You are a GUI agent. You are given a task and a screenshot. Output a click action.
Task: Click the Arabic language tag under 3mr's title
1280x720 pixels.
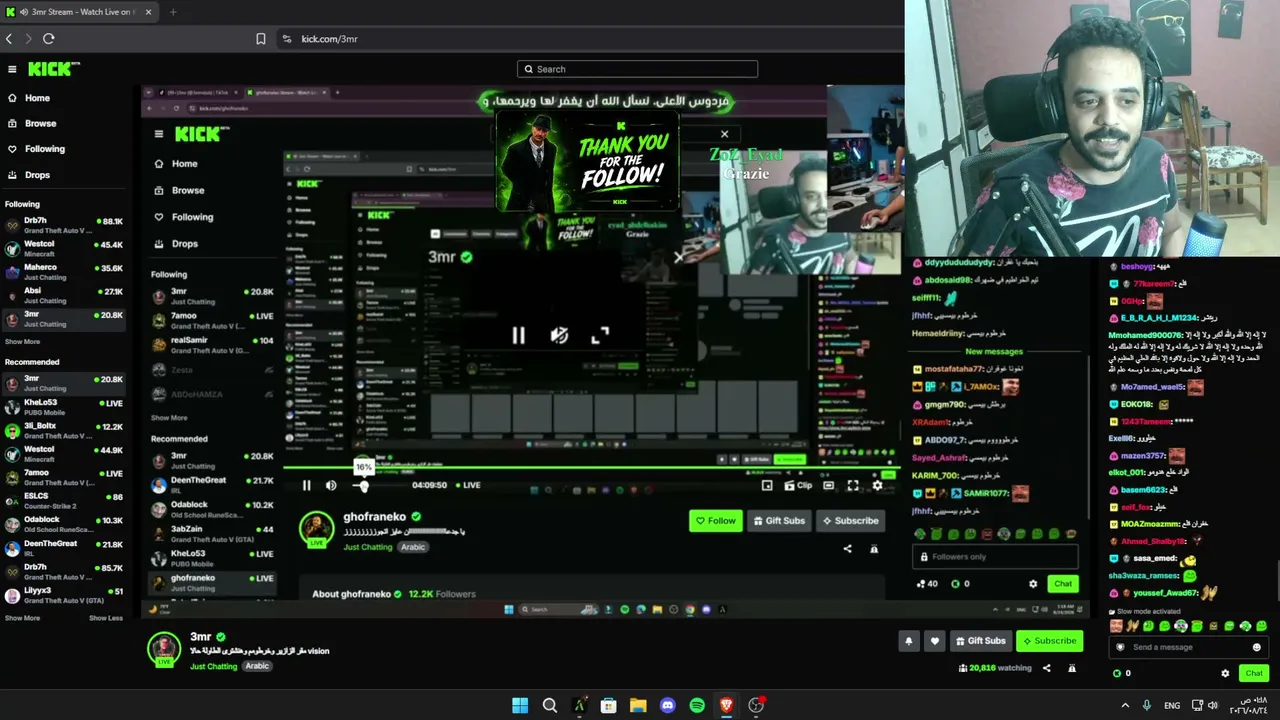pyautogui.click(x=257, y=666)
